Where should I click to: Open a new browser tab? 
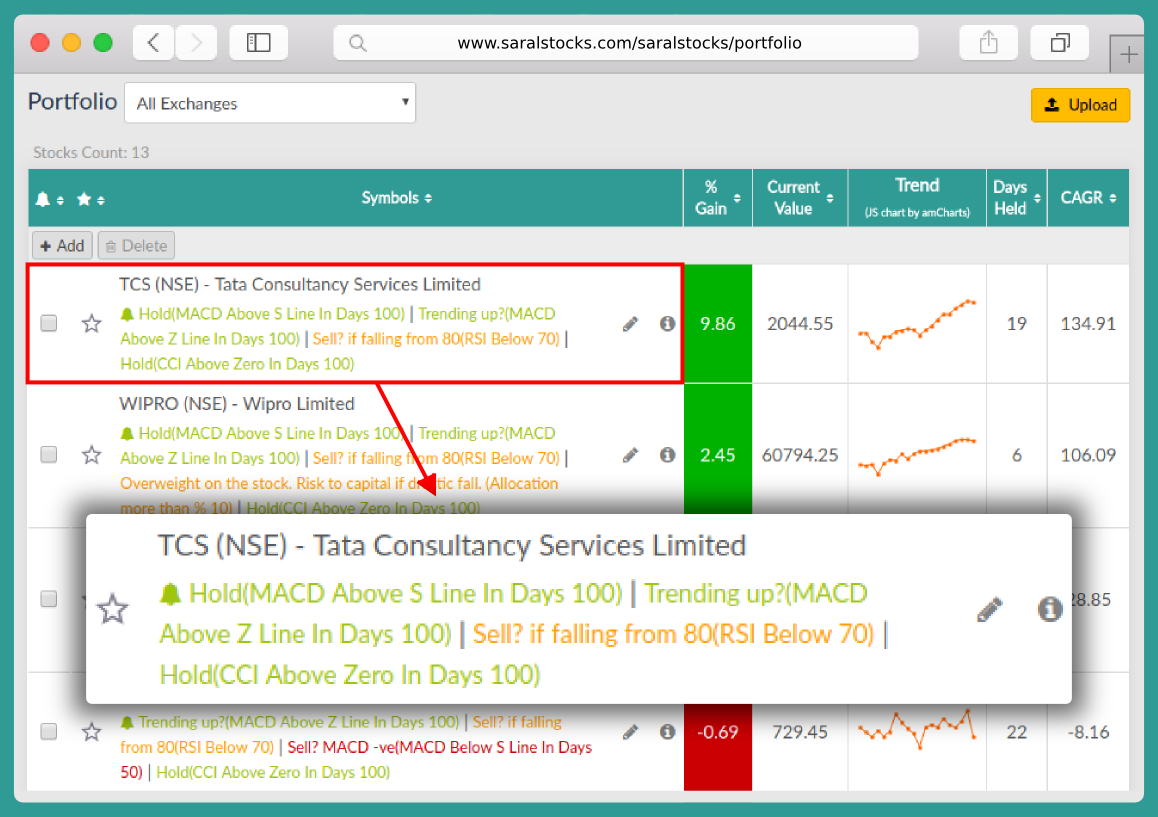coord(1128,54)
